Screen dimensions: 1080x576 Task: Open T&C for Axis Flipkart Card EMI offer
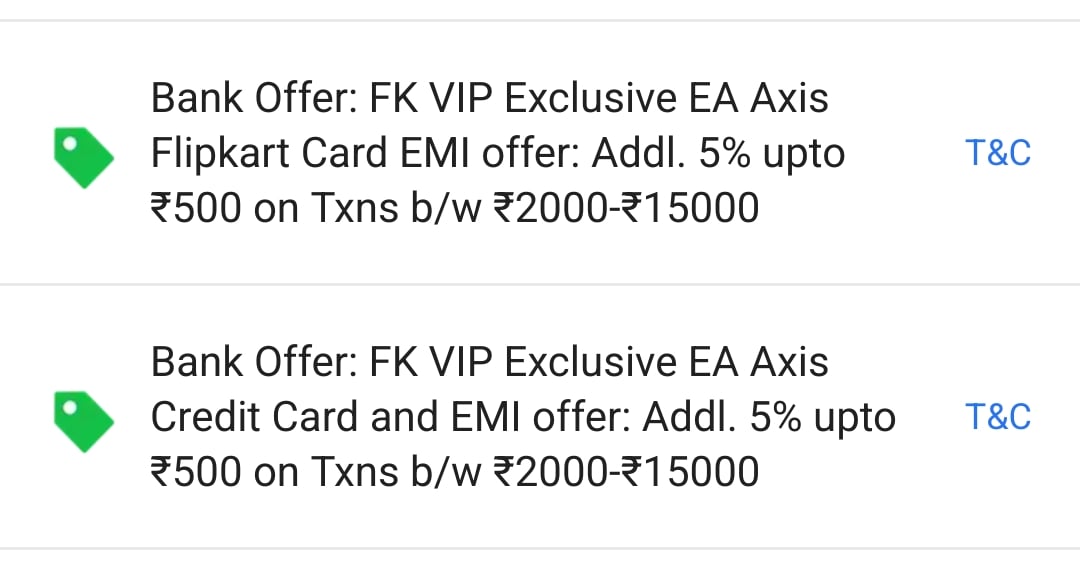click(x=998, y=153)
